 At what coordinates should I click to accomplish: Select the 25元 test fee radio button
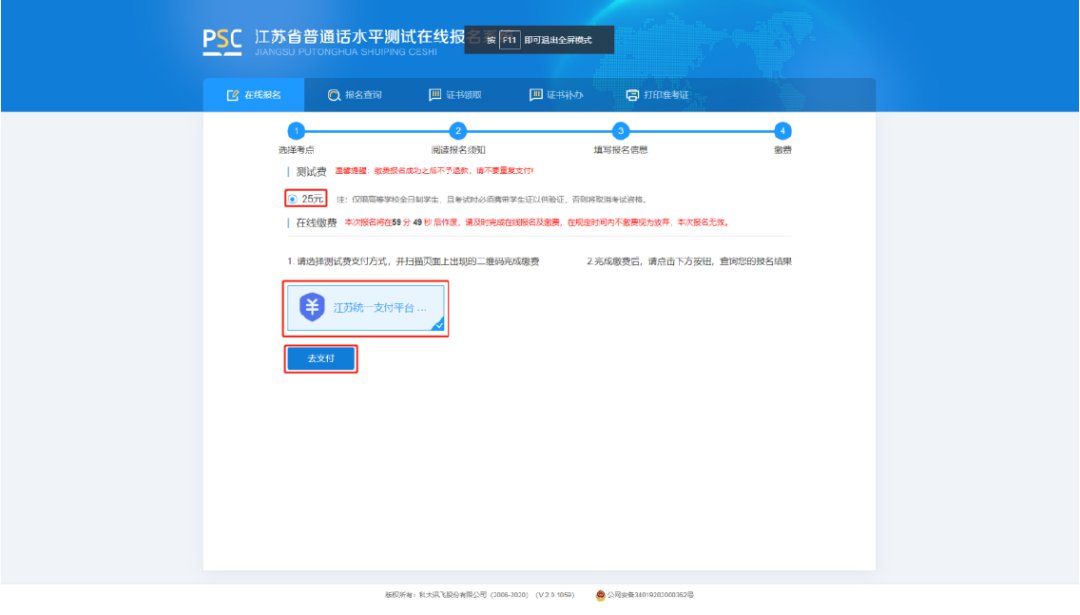(x=293, y=199)
